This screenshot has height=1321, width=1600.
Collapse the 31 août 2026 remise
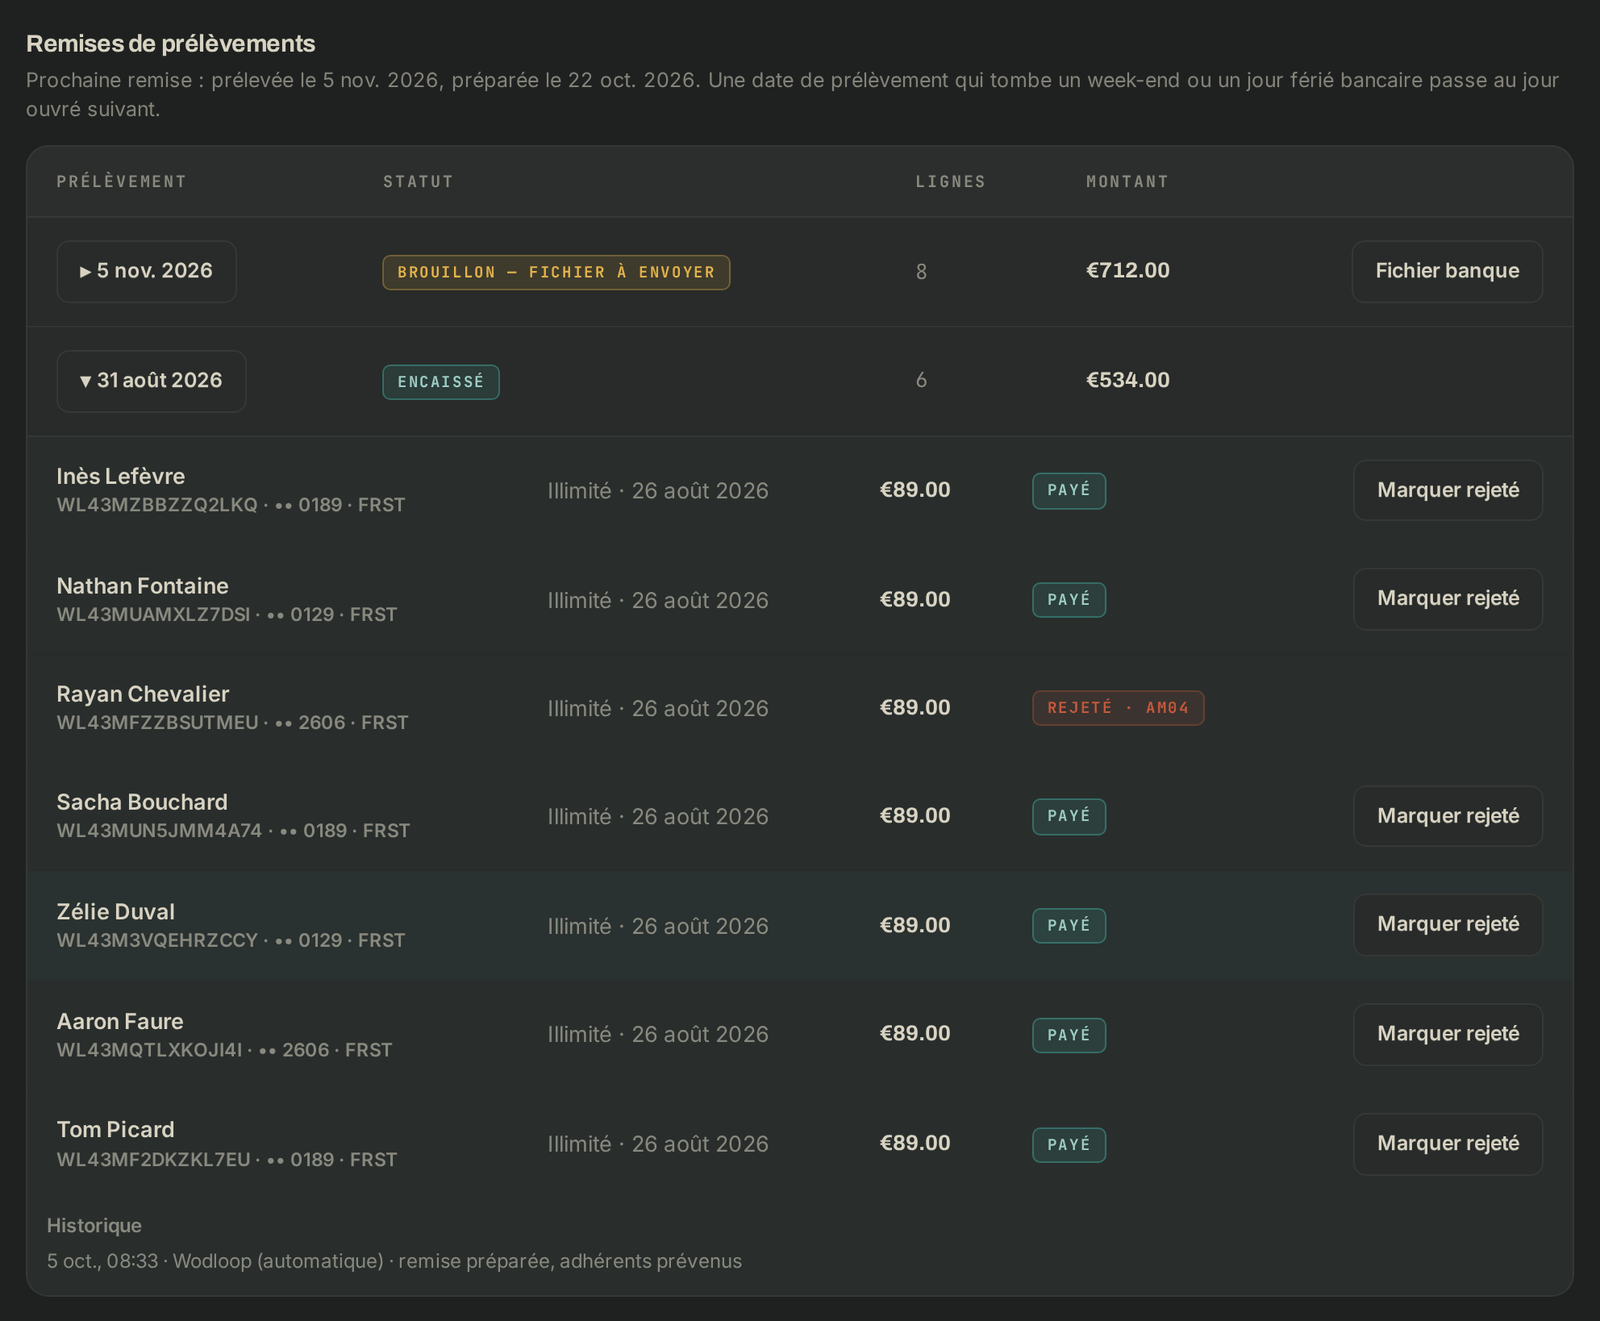(151, 381)
